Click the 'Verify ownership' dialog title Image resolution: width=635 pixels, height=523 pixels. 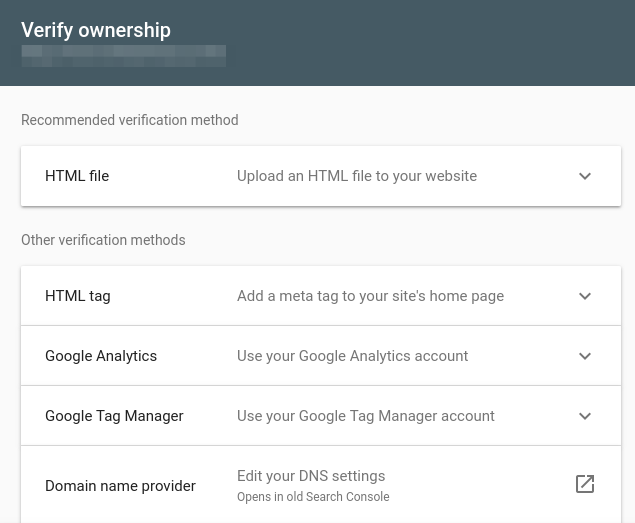[96, 30]
